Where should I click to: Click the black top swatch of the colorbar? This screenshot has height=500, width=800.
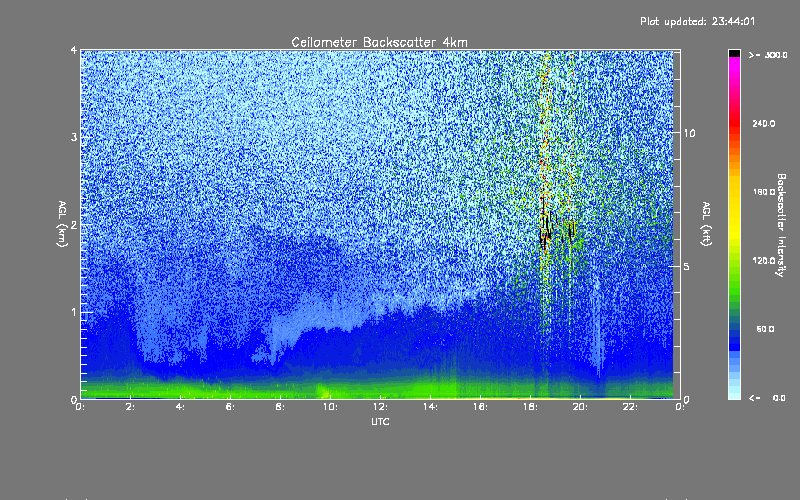(x=734, y=53)
